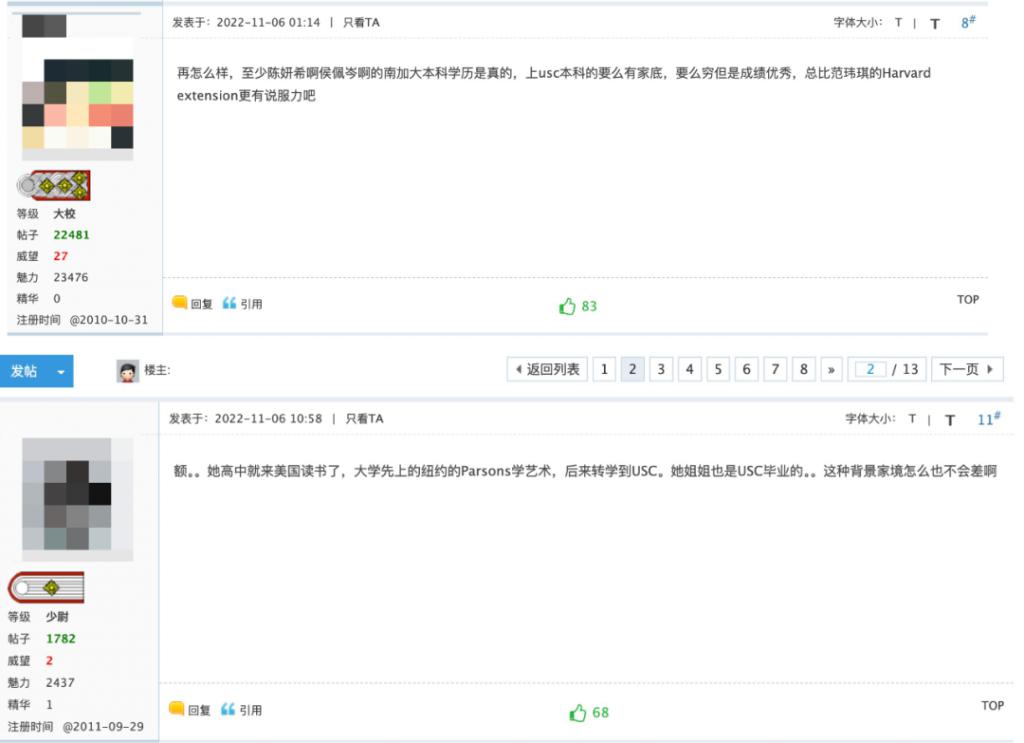This screenshot has width=1024, height=743.
Task: Select large font size T on post 8#
Action: pyautogui.click(x=935, y=24)
